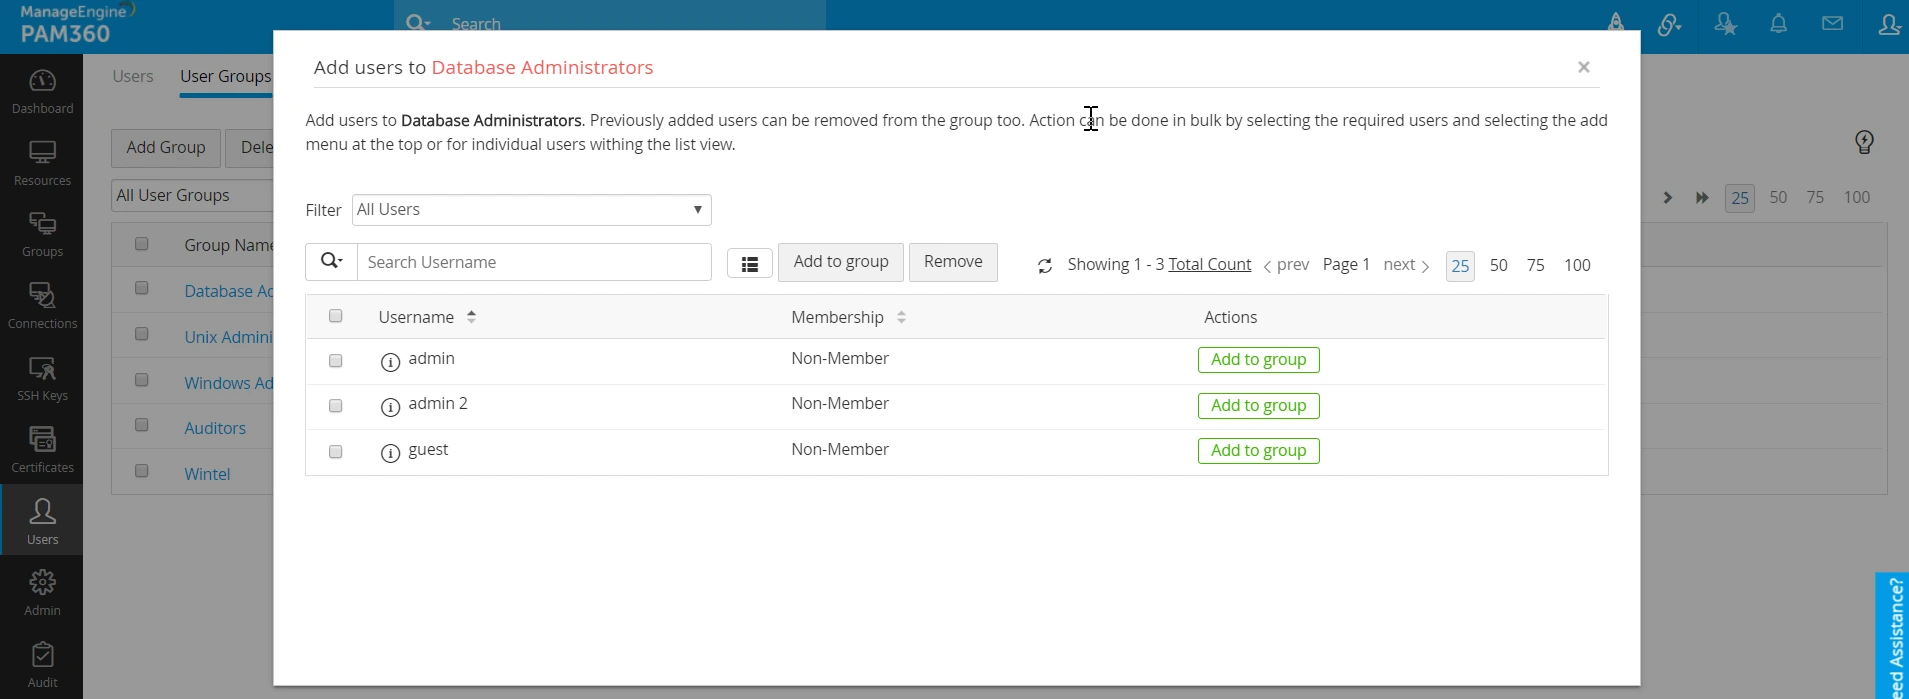Open the Need Assistance side tab
This screenshot has width=1909, height=699.
pyautogui.click(x=1893, y=637)
